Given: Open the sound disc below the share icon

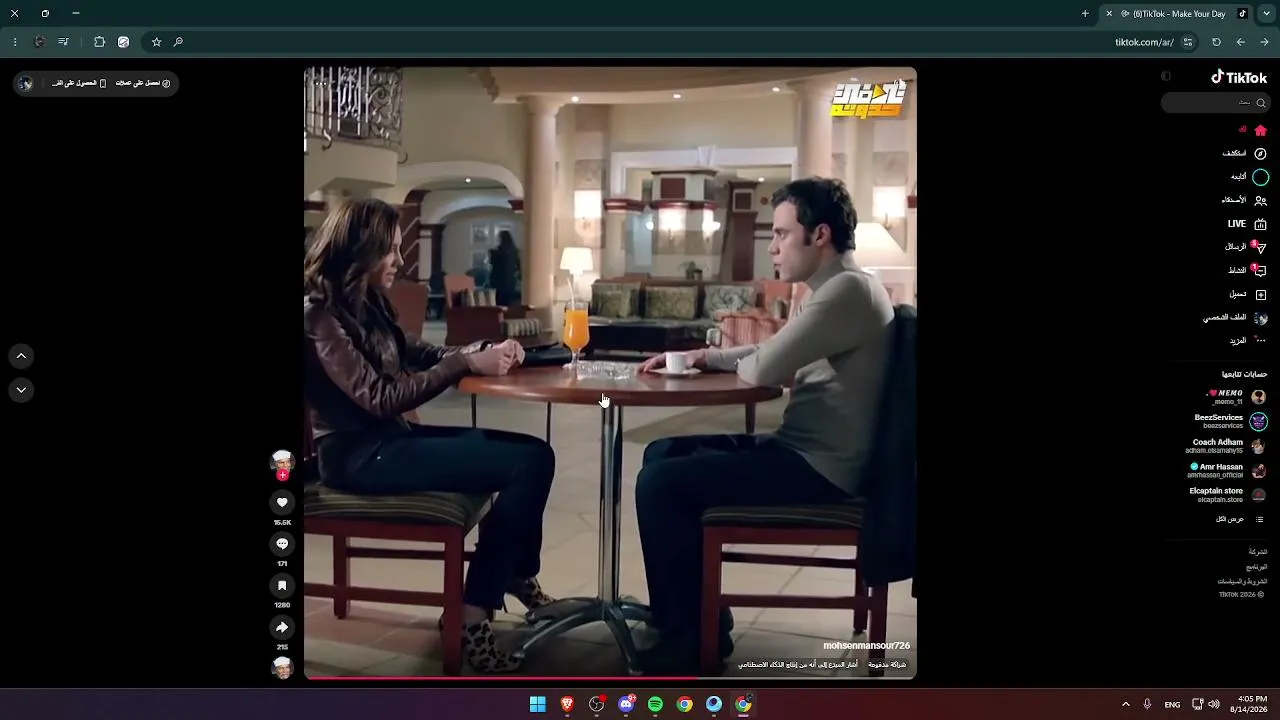Looking at the screenshot, I should coord(282,668).
